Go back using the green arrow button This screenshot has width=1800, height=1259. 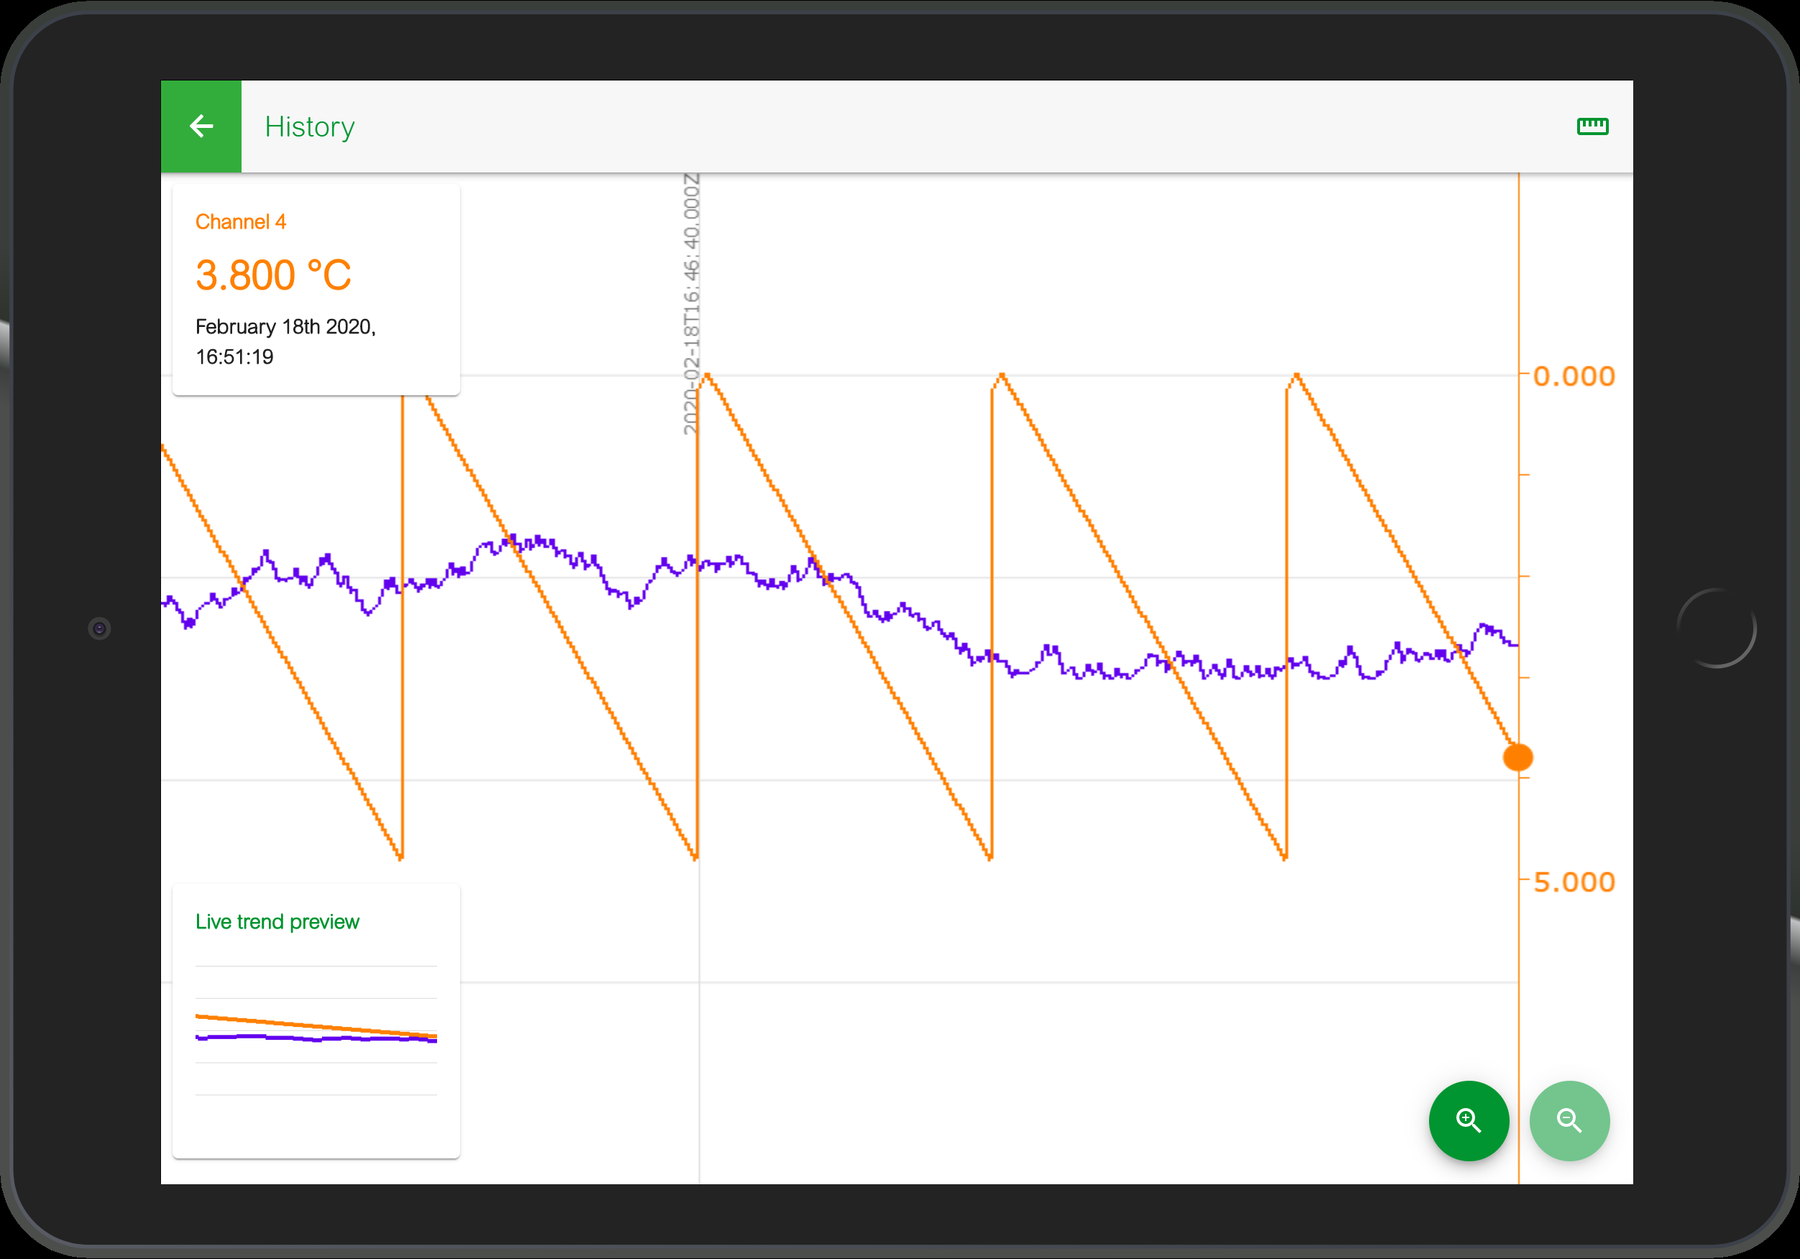pyautogui.click(x=201, y=126)
